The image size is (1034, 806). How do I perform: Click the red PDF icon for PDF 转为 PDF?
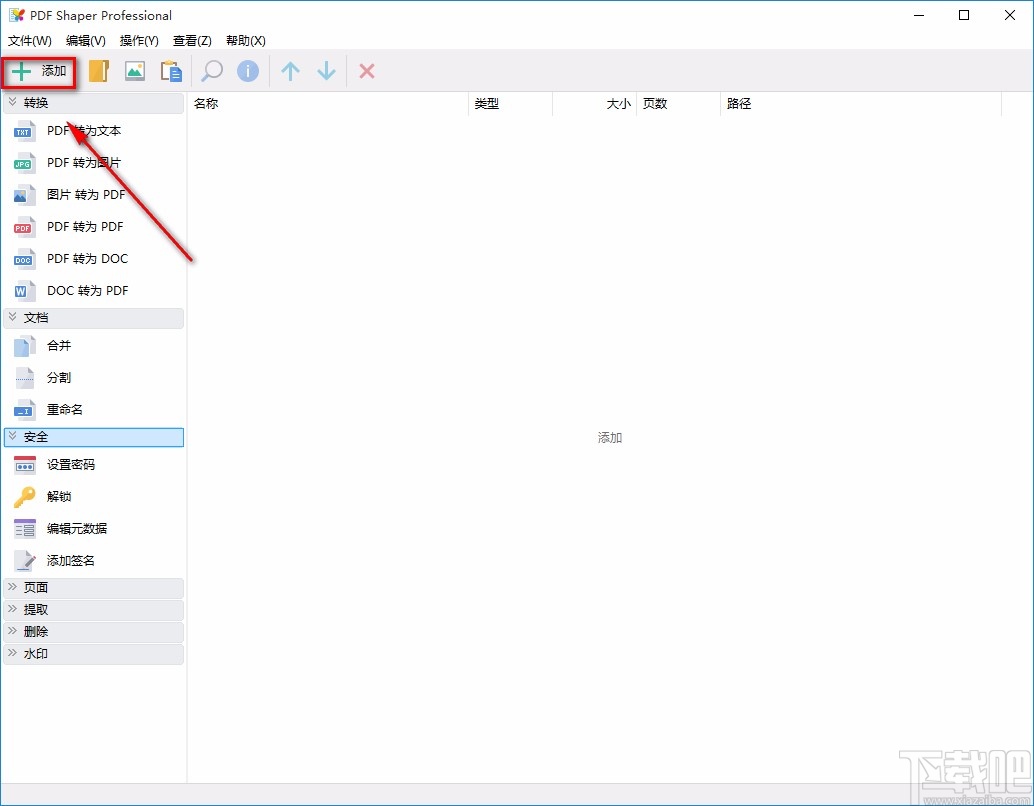tap(24, 227)
